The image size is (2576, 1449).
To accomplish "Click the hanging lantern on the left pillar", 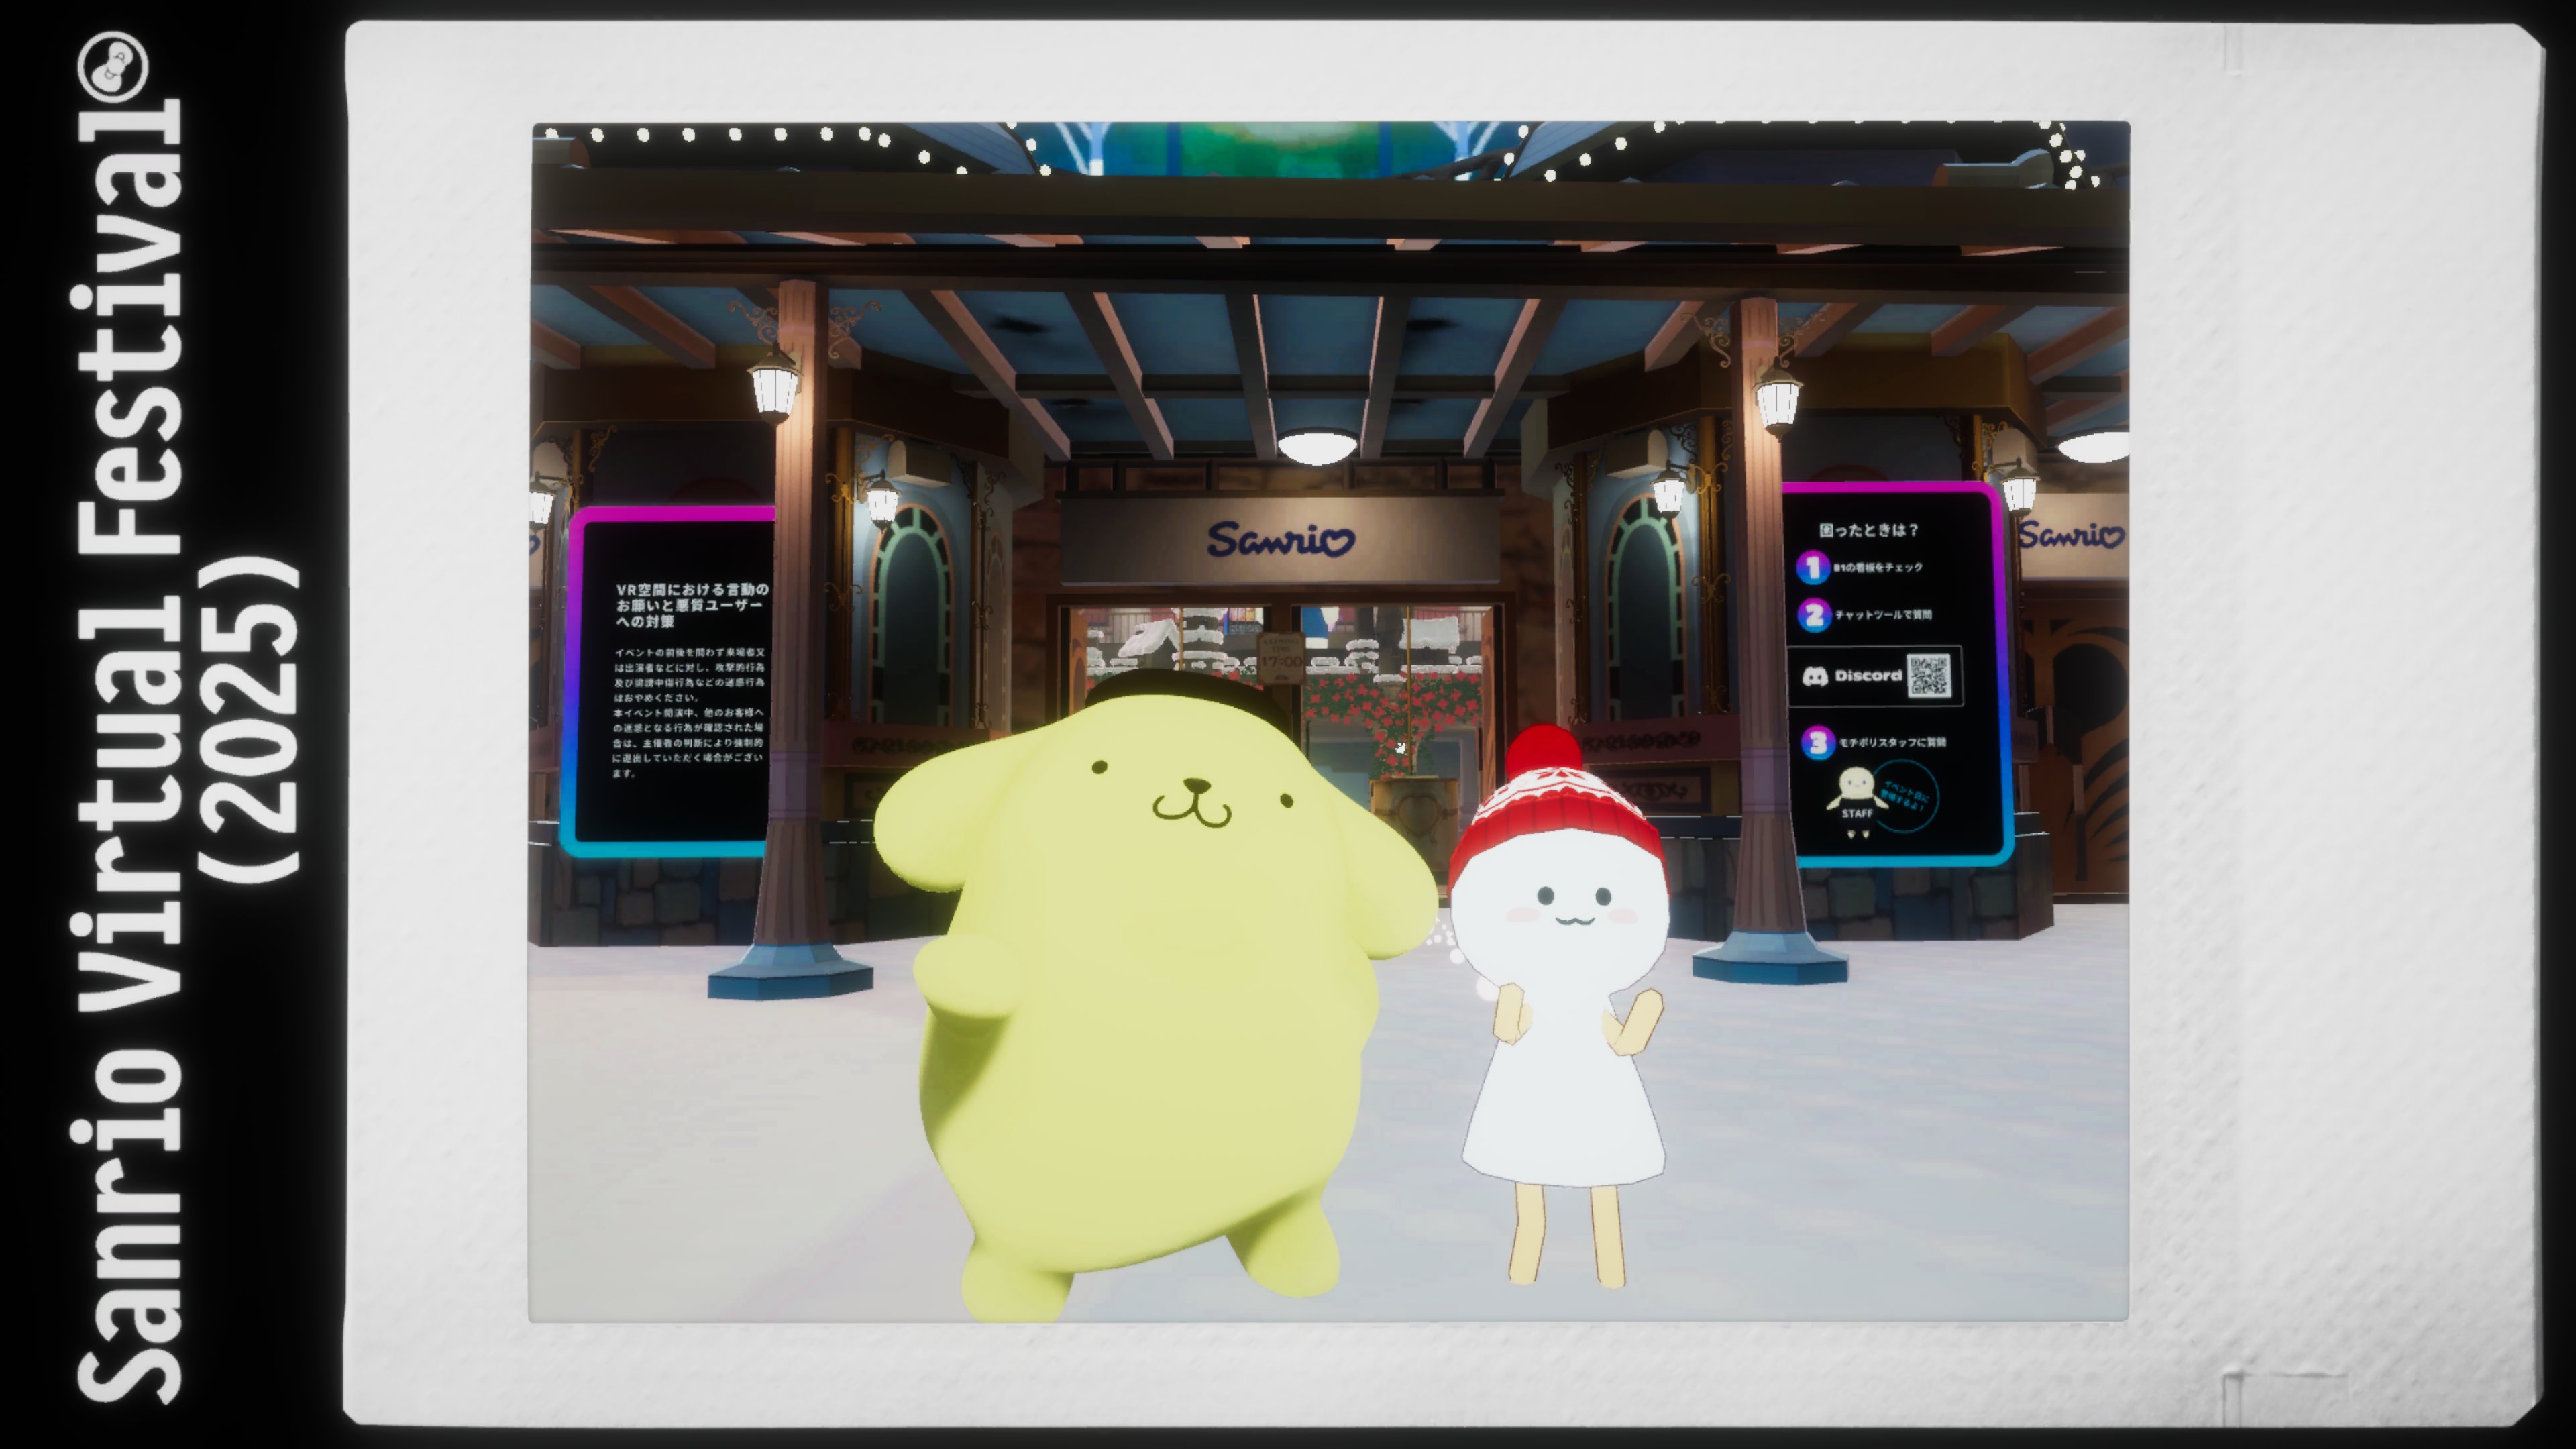I will click(774, 383).
